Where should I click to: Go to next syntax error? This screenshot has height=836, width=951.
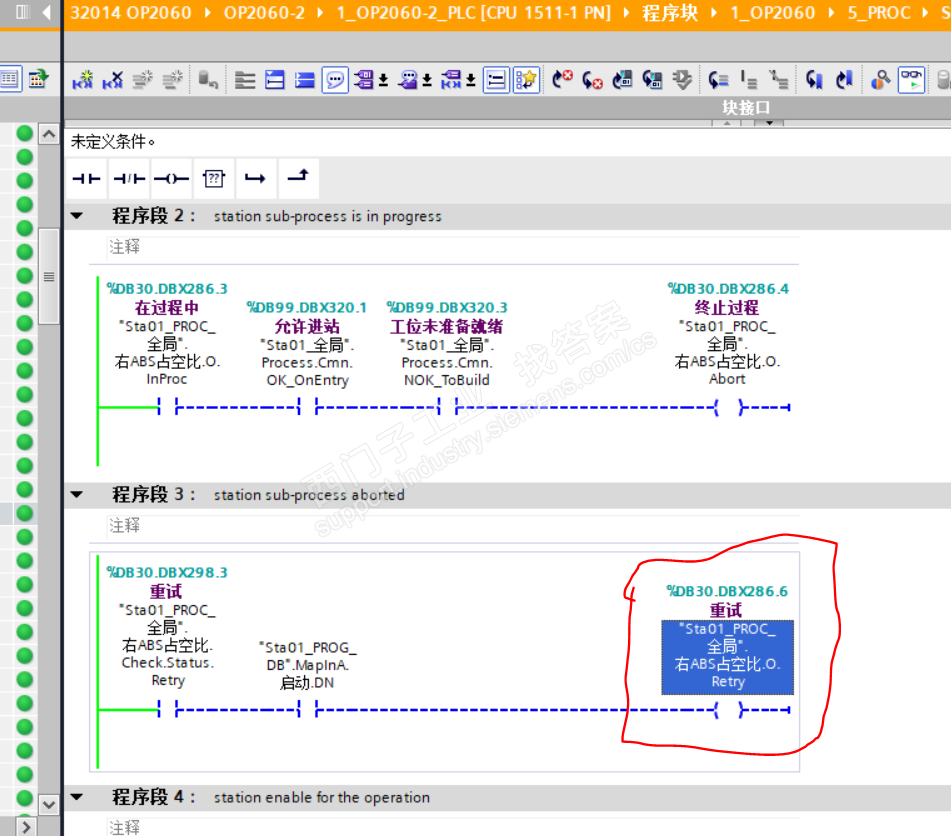tap(592, 80)
